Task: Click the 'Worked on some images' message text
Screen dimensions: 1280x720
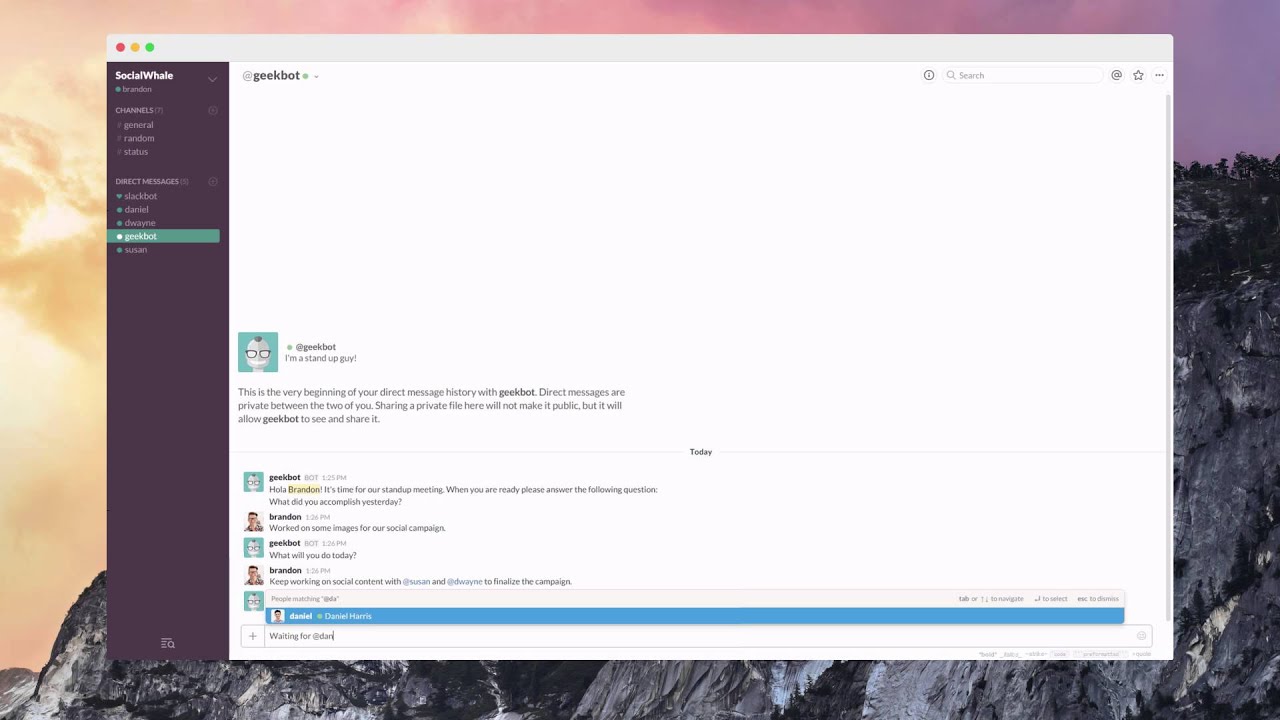Action: pos(357,528)
